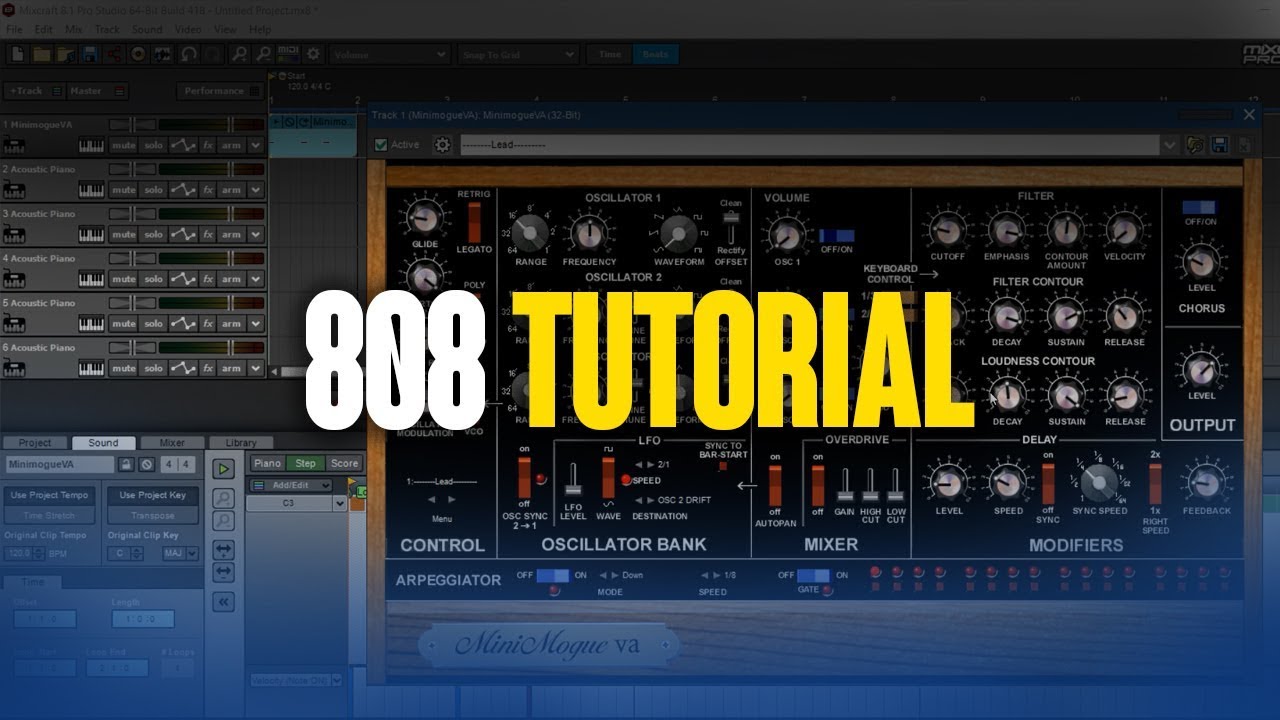Viewport: 1280px width, 720px height.
Task: Click the Open Project folder icon
Action: pos(42,54)
